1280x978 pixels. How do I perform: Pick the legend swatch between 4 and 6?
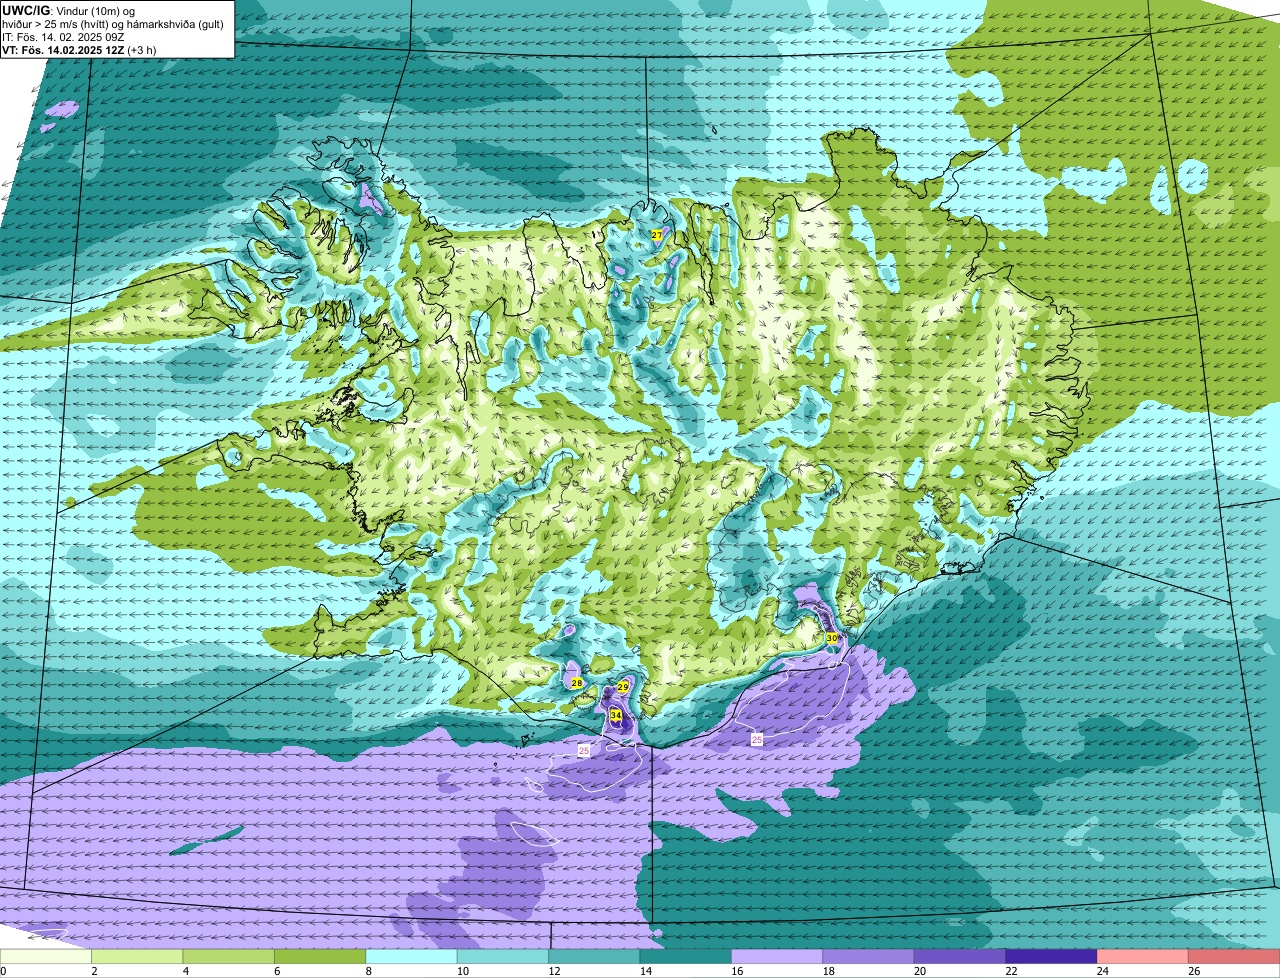pyautogui.click(x=229, y=957)
